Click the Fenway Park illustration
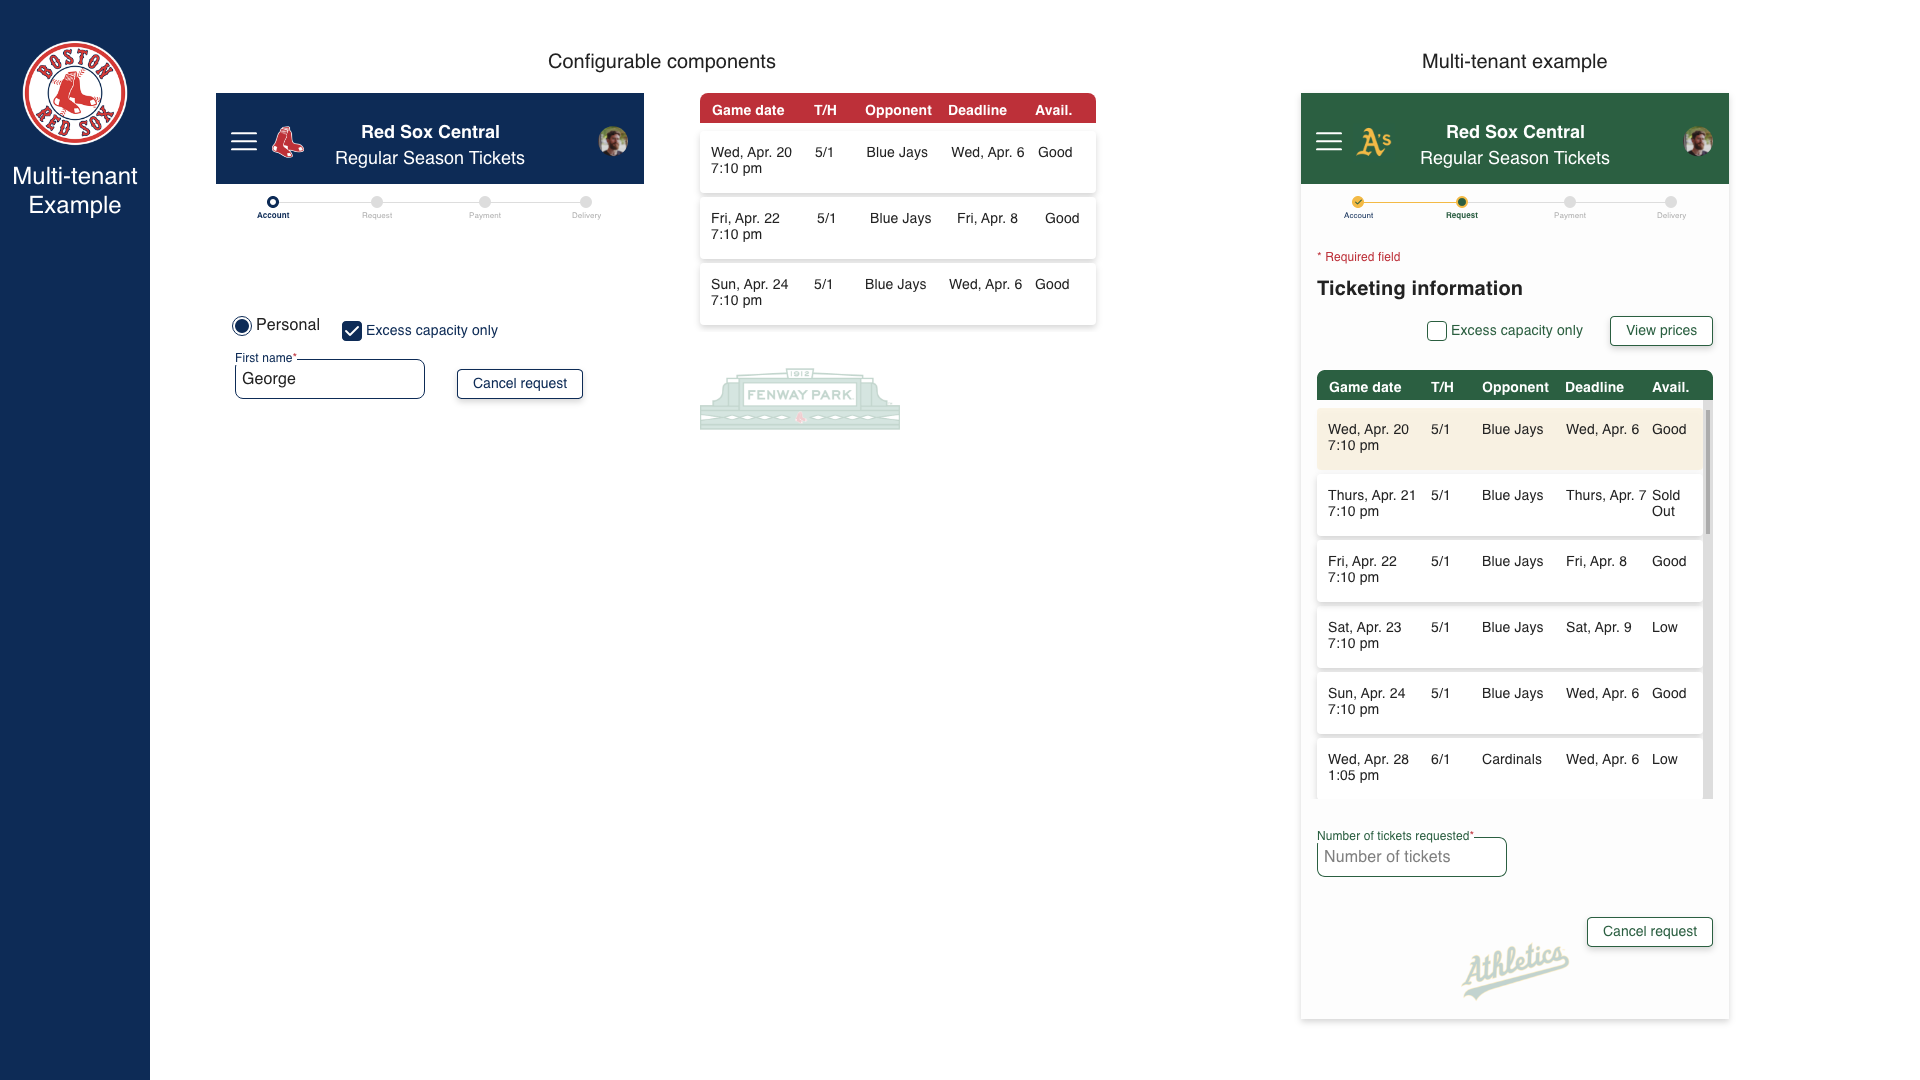This screenshot has width=1920, height=1080. (799, 399)
